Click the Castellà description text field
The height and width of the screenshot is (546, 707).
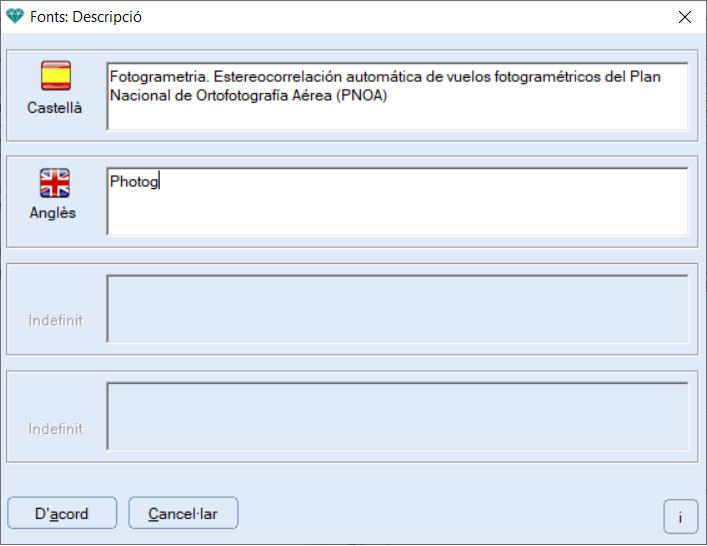[398, 96]
